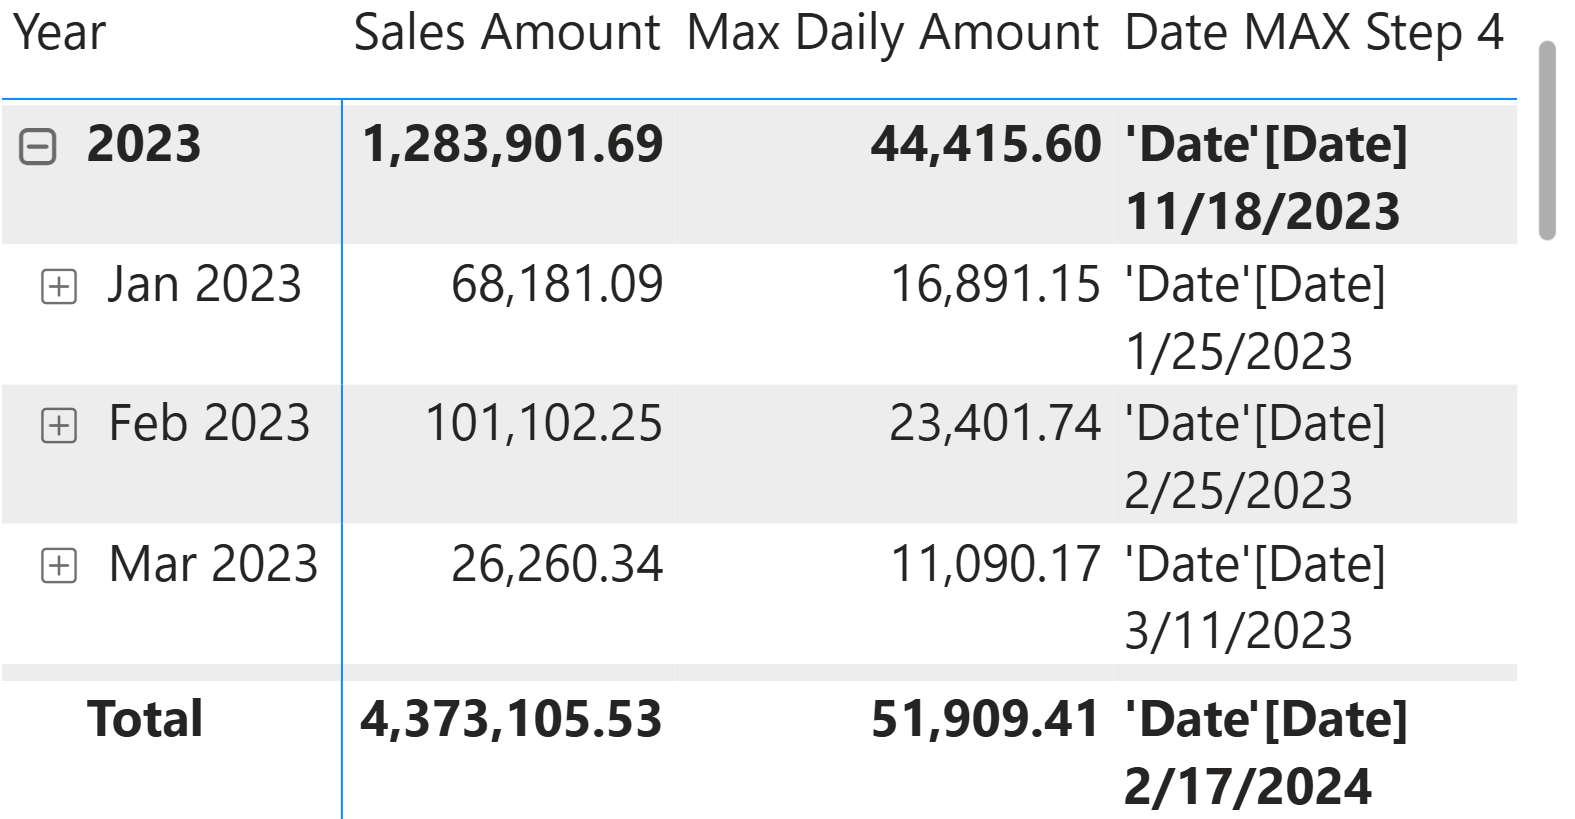Select the 4,373,105.53 total sales cell

click(511, 719)
